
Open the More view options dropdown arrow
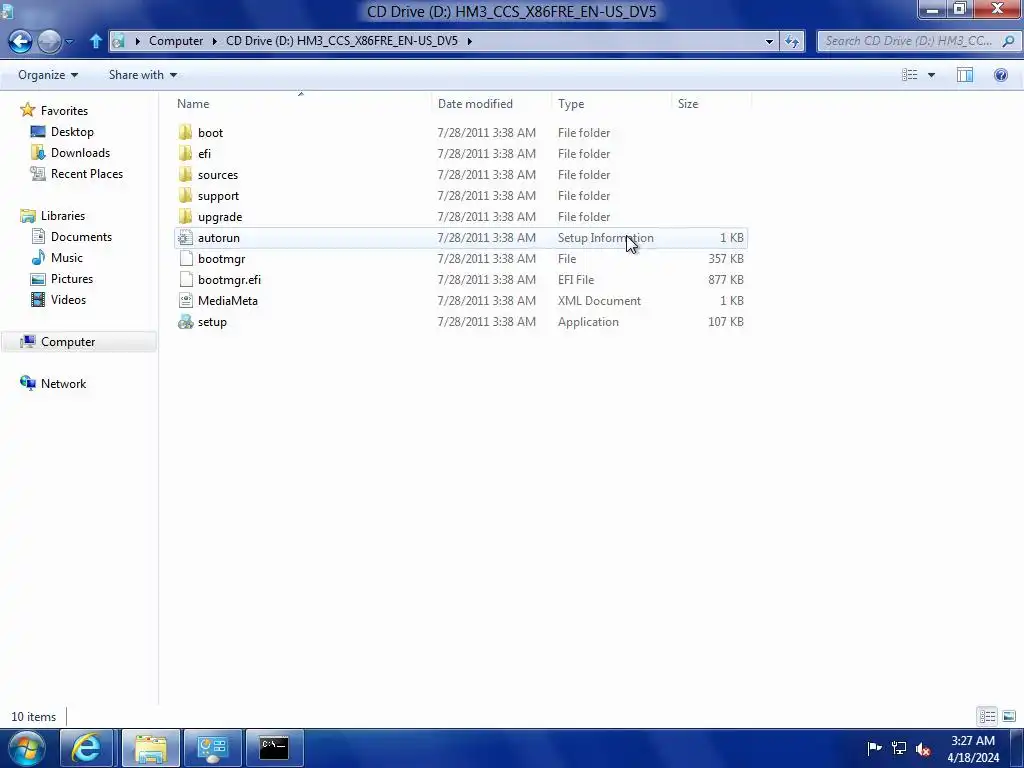click(931, 75)
